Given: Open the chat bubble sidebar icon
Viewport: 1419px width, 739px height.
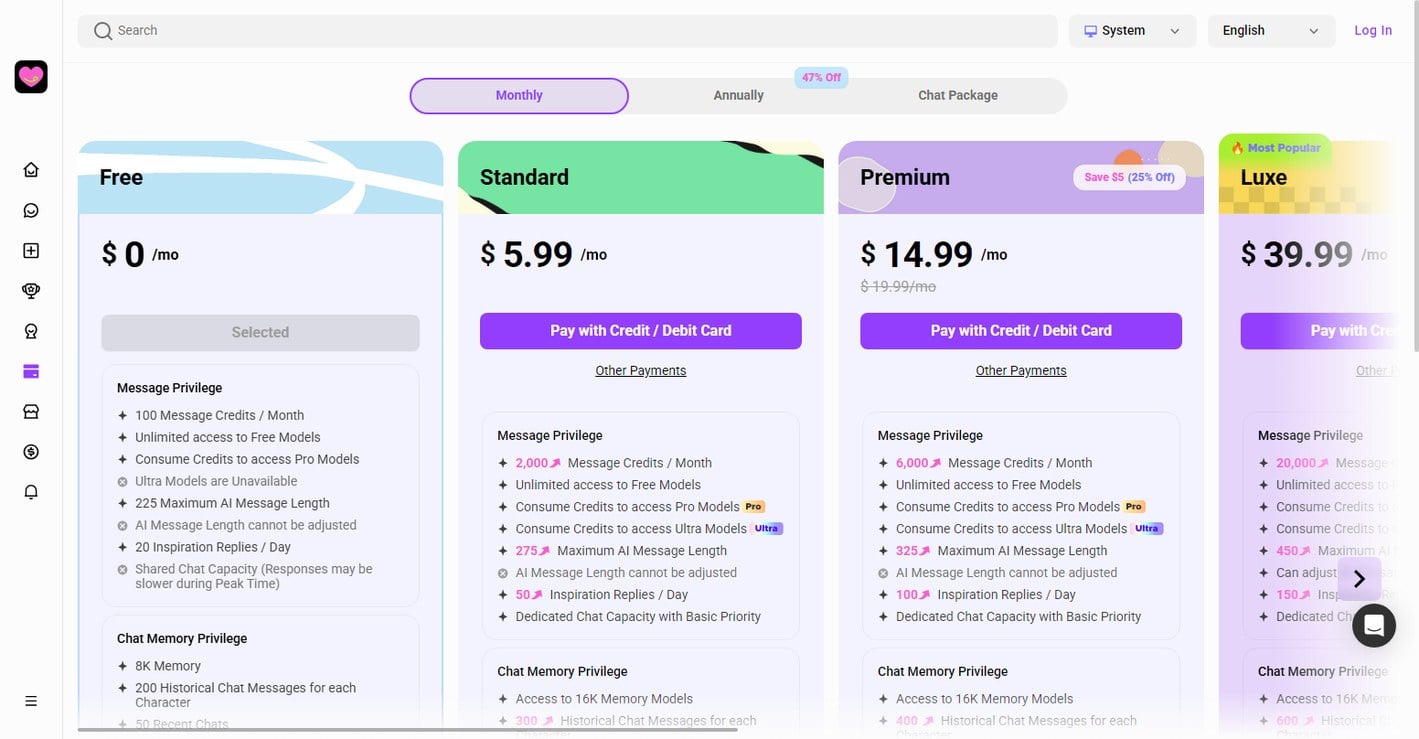Looking at the screenshot, I should [31, 210].
